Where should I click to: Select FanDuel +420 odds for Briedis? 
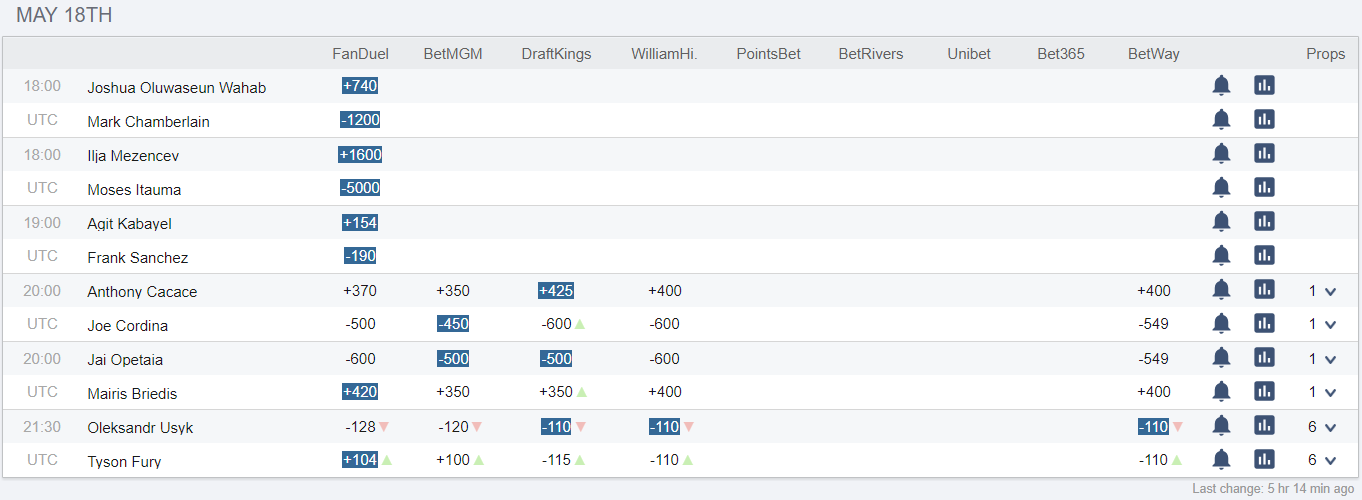[x=360, y=392]
